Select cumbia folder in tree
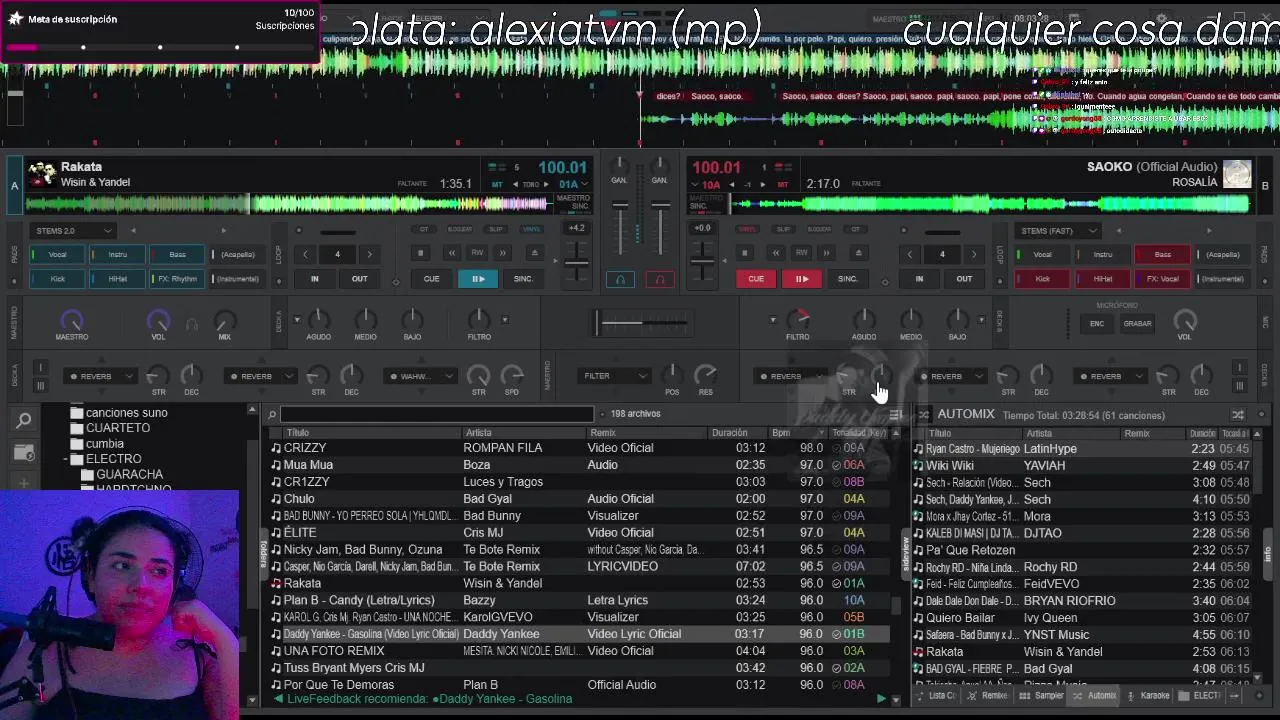The width and height of the screenshot is (1280, 720). (x=105, y=443)
